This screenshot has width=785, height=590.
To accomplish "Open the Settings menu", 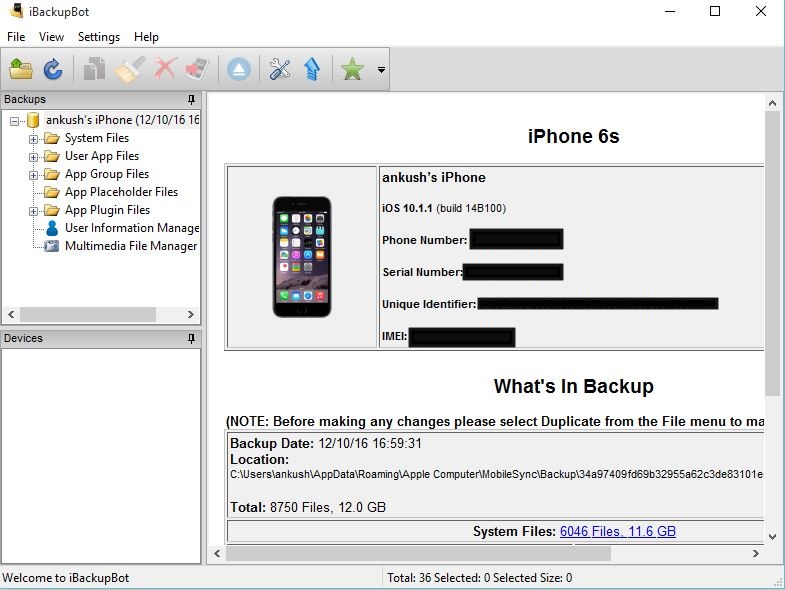I will pos(99,37).
